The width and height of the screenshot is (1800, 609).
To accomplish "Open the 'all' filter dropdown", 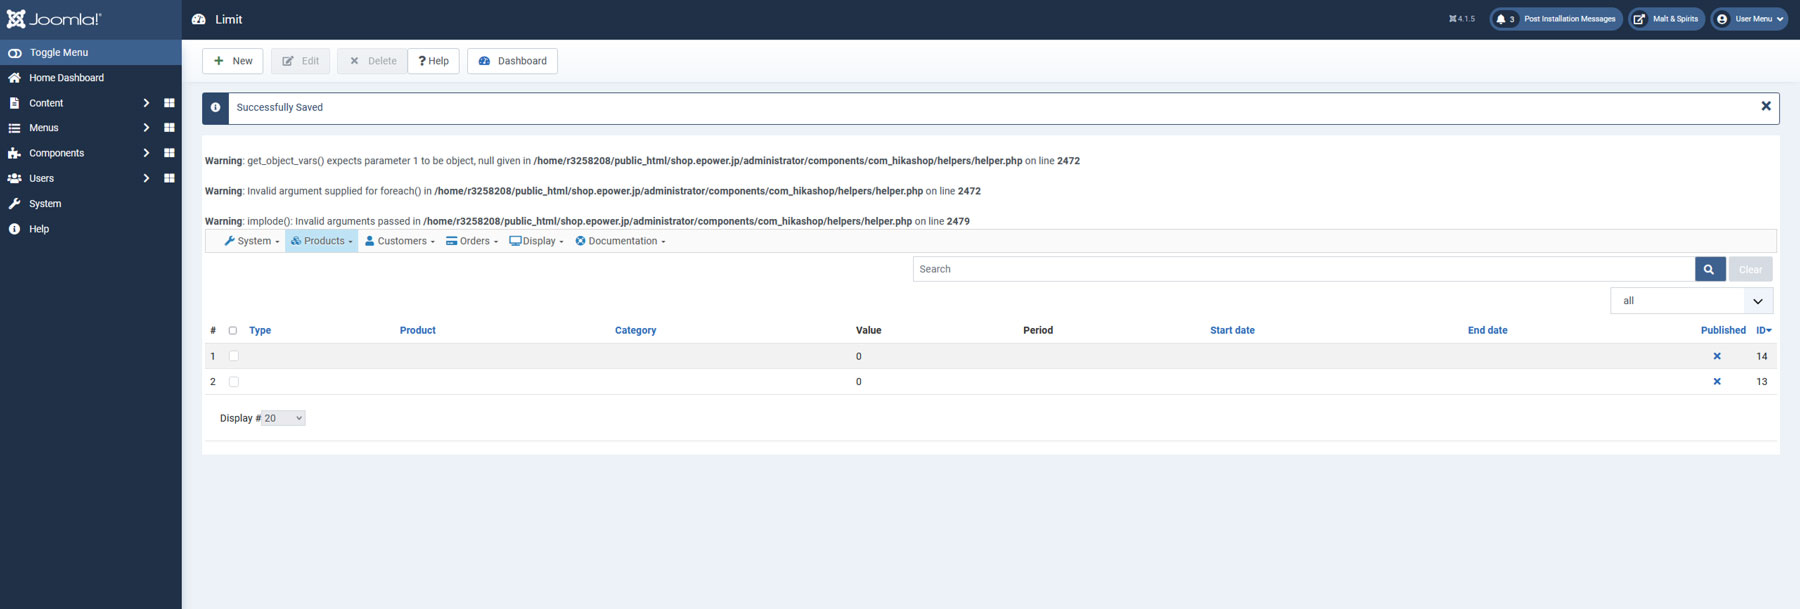I will tap(1691, 301).
